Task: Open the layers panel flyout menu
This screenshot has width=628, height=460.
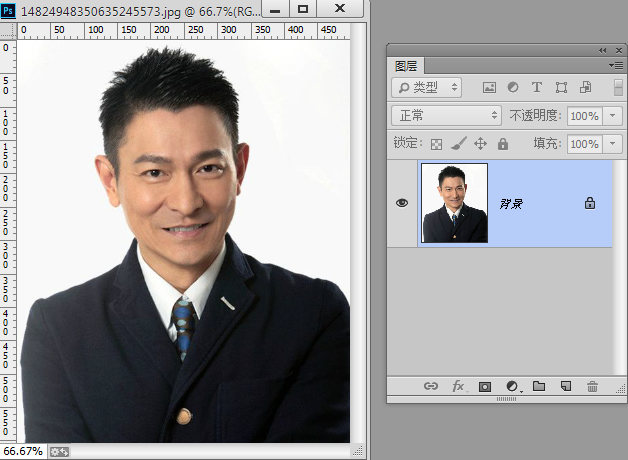Action: coord(616,65)
